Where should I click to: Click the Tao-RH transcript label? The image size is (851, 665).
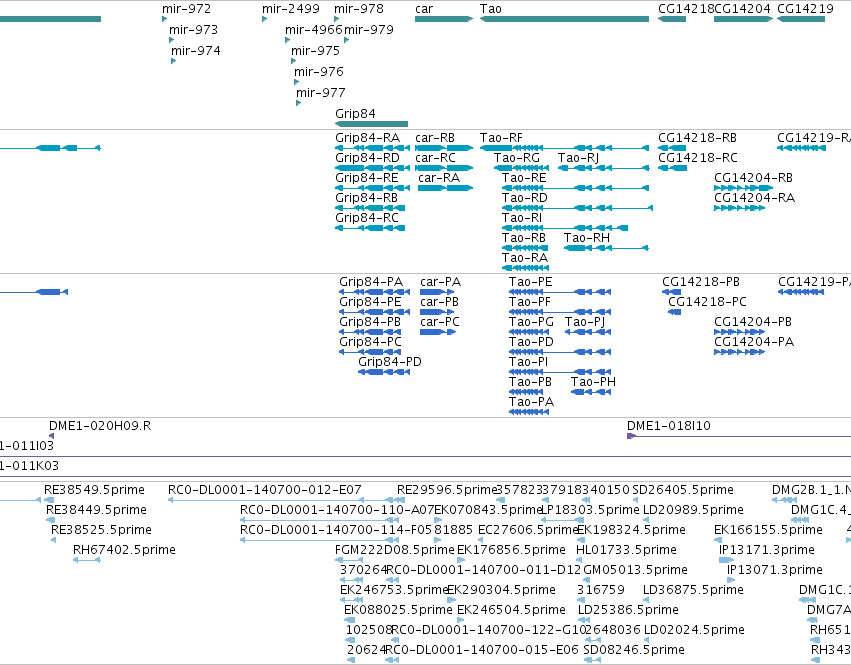(587, 238)
